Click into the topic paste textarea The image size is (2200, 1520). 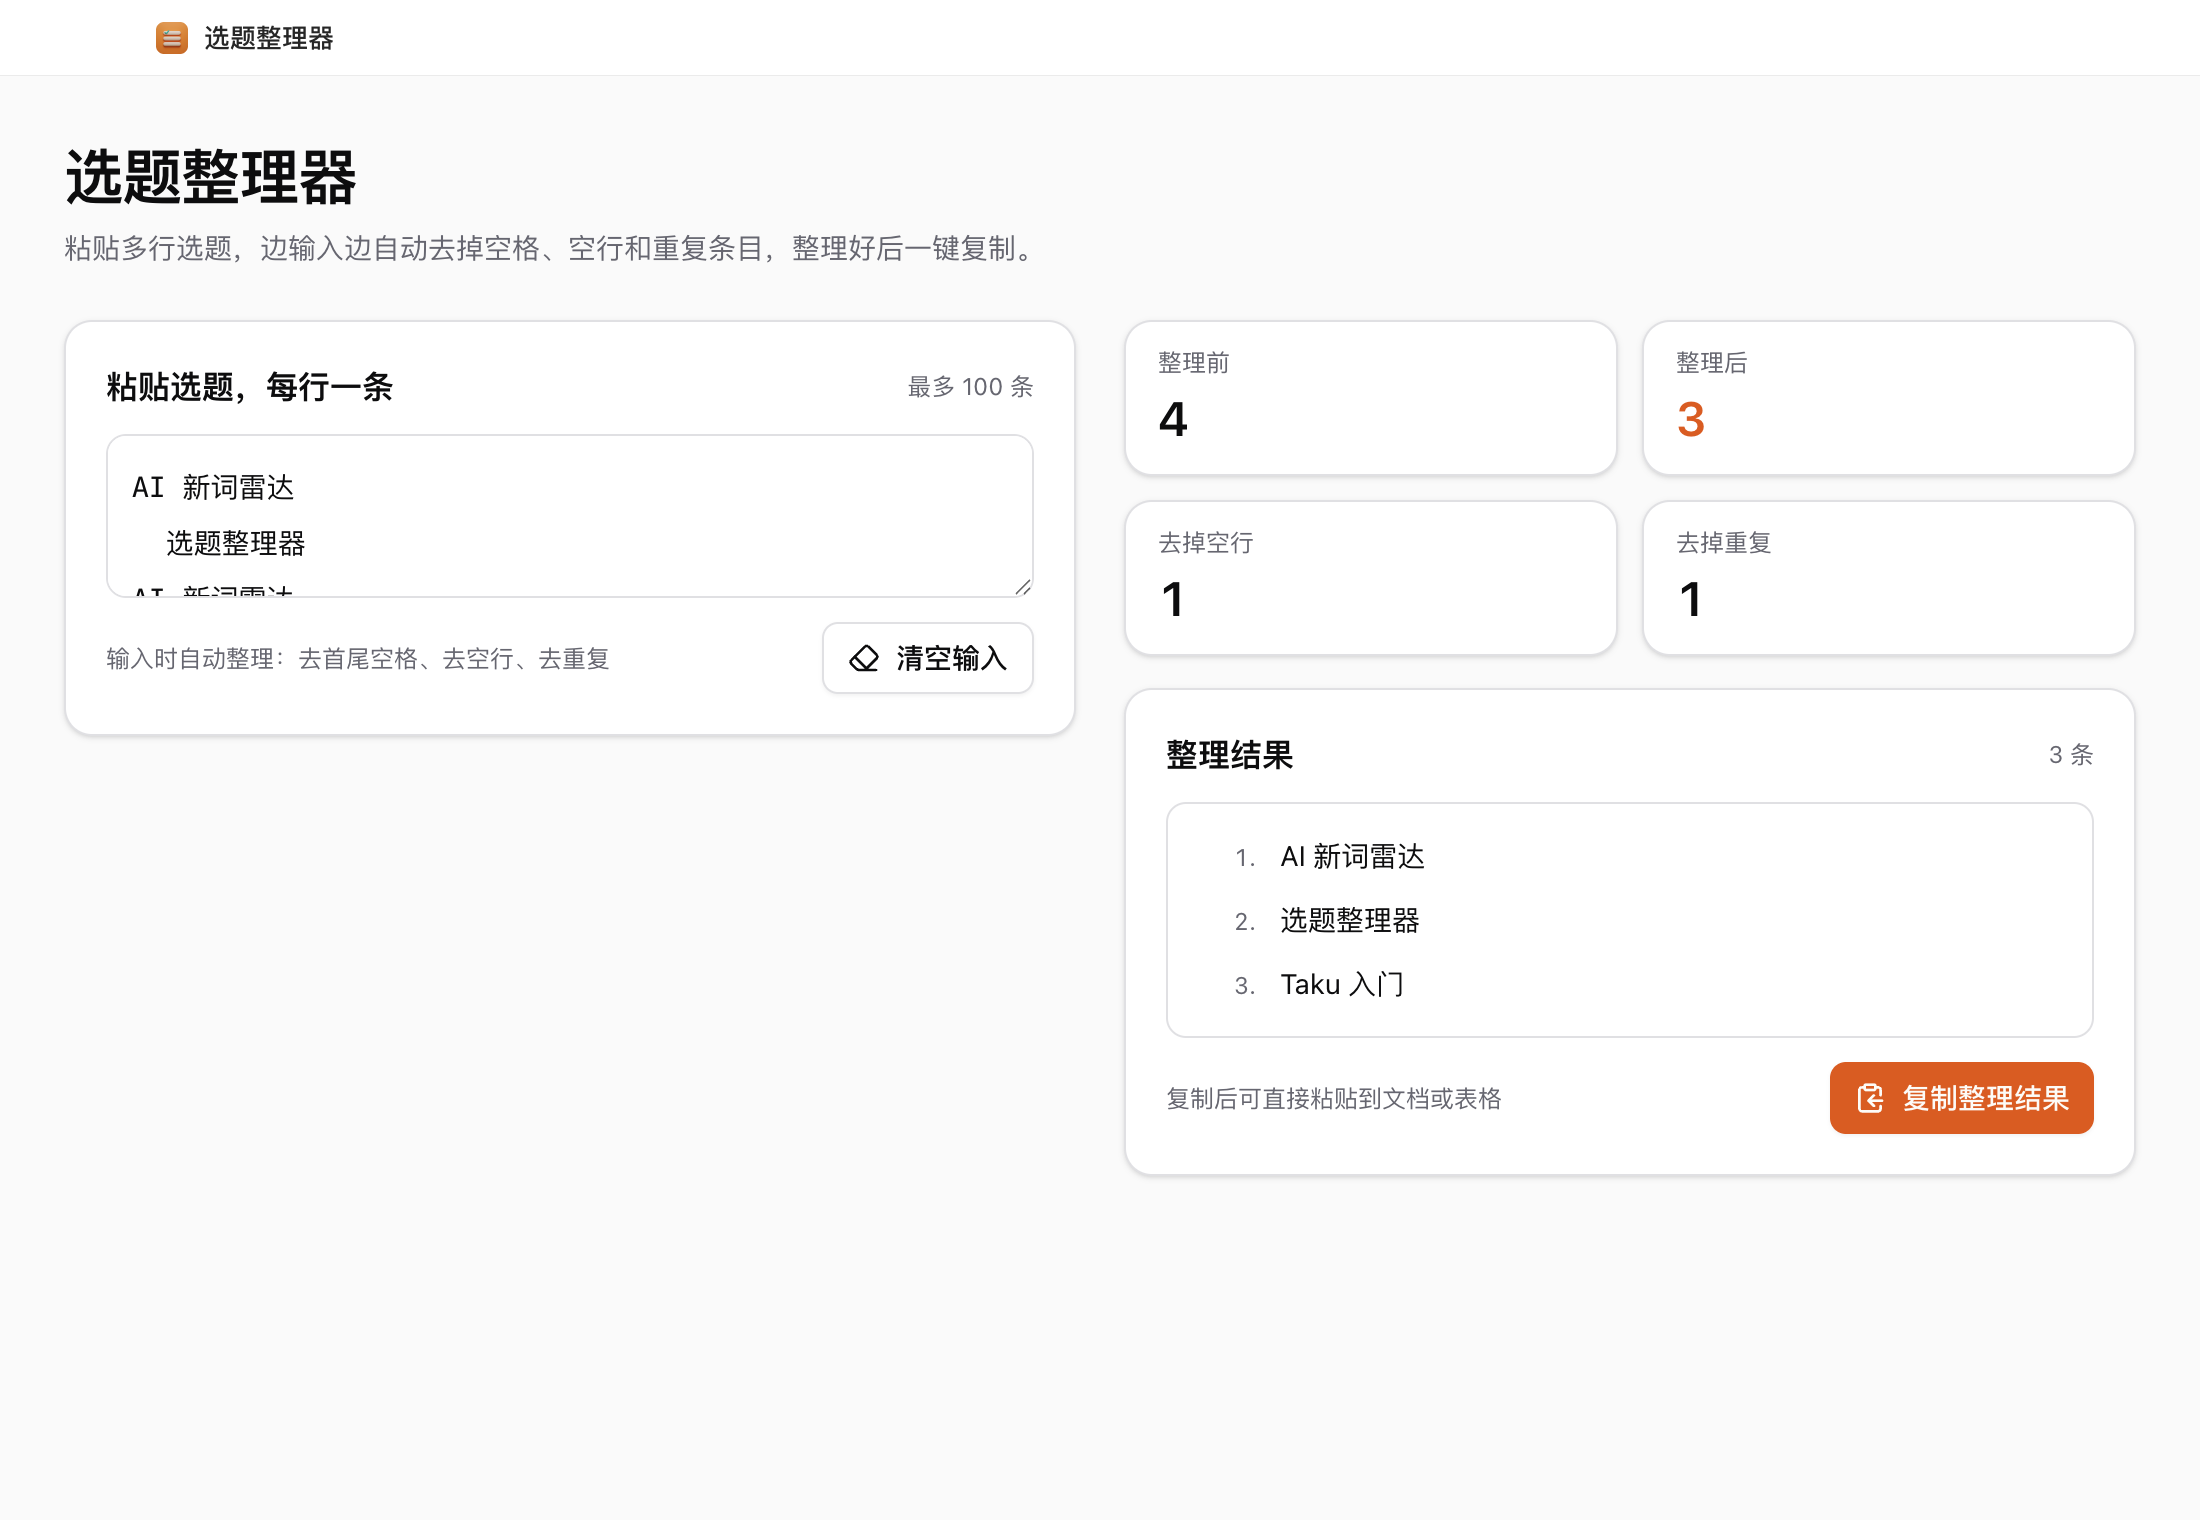pos(570,516)
